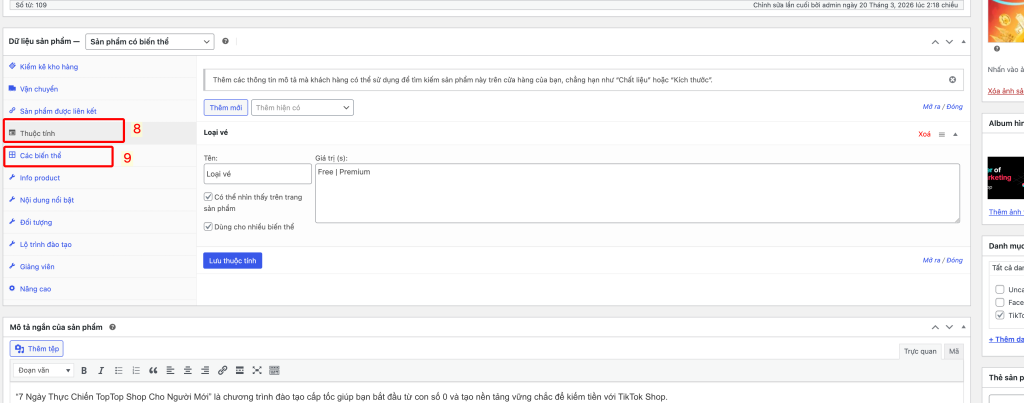Insert a blockquote using the quote icon

(153, 370)
